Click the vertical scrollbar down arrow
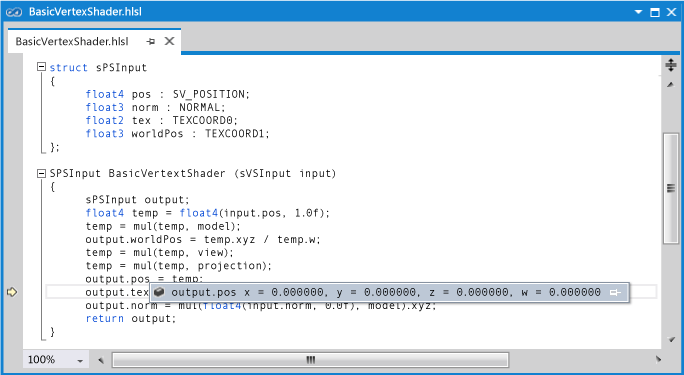Image resolution: width=684 pixels, height=375 pixels. point(671,339)
